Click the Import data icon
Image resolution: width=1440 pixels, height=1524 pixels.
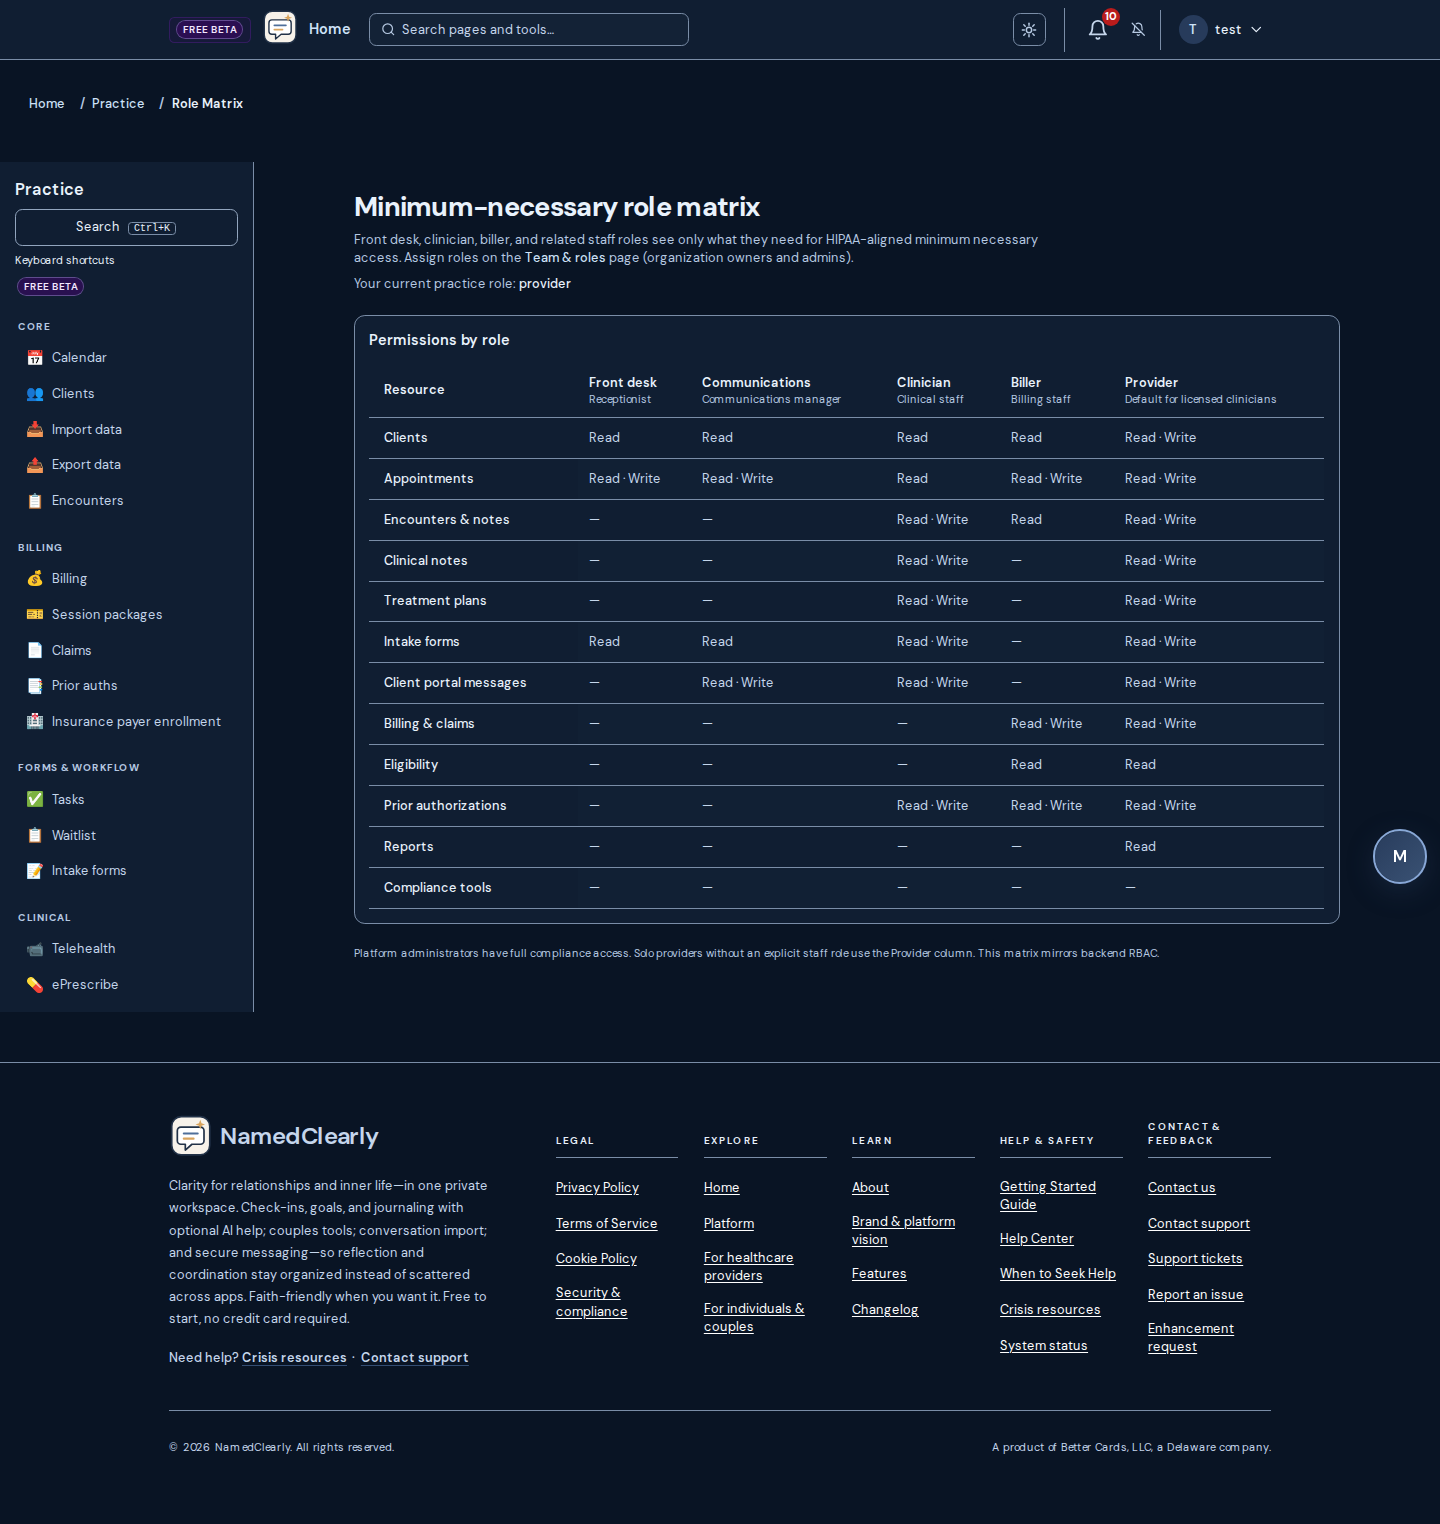coord(35,430)
